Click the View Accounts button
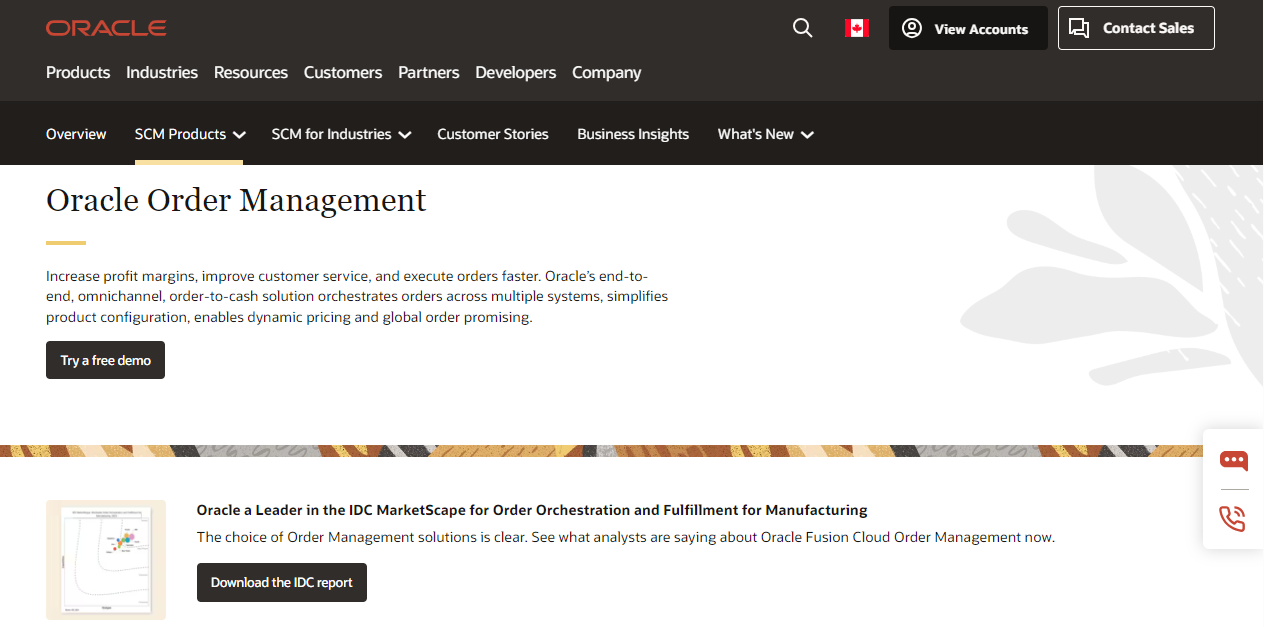1264x627 pixels. 968,28
